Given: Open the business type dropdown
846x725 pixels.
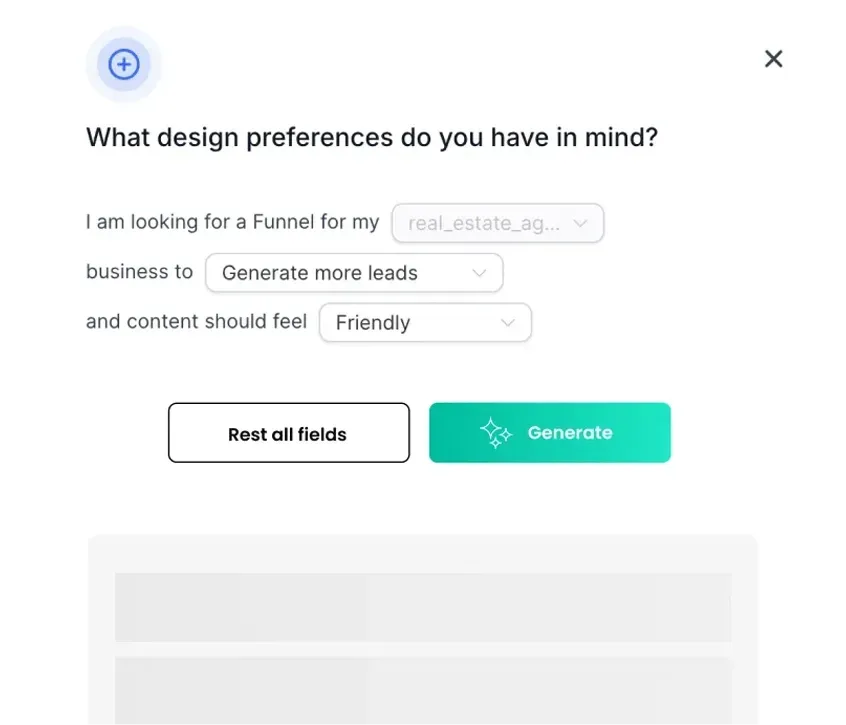Looking at the screenshot, I should pyautogui.click(x=498, y=223).
